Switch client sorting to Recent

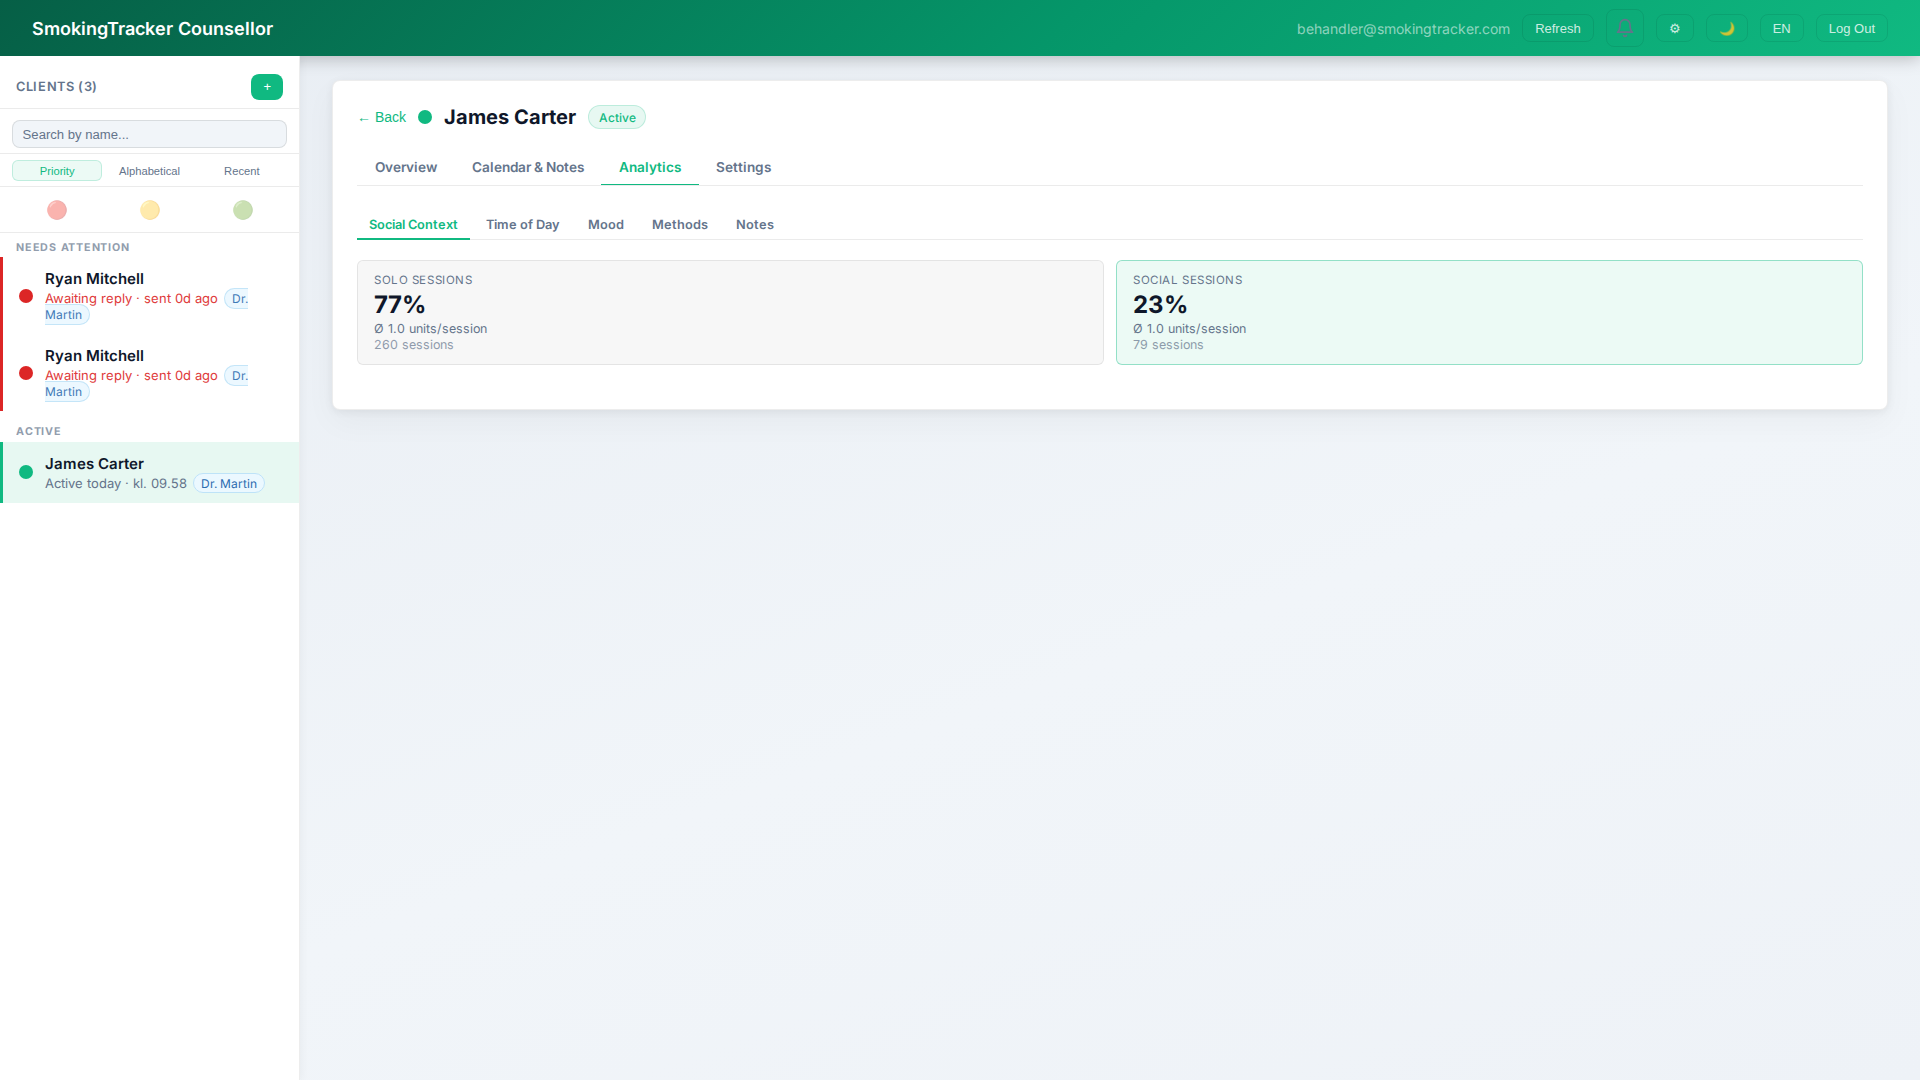tap(241, 171)
